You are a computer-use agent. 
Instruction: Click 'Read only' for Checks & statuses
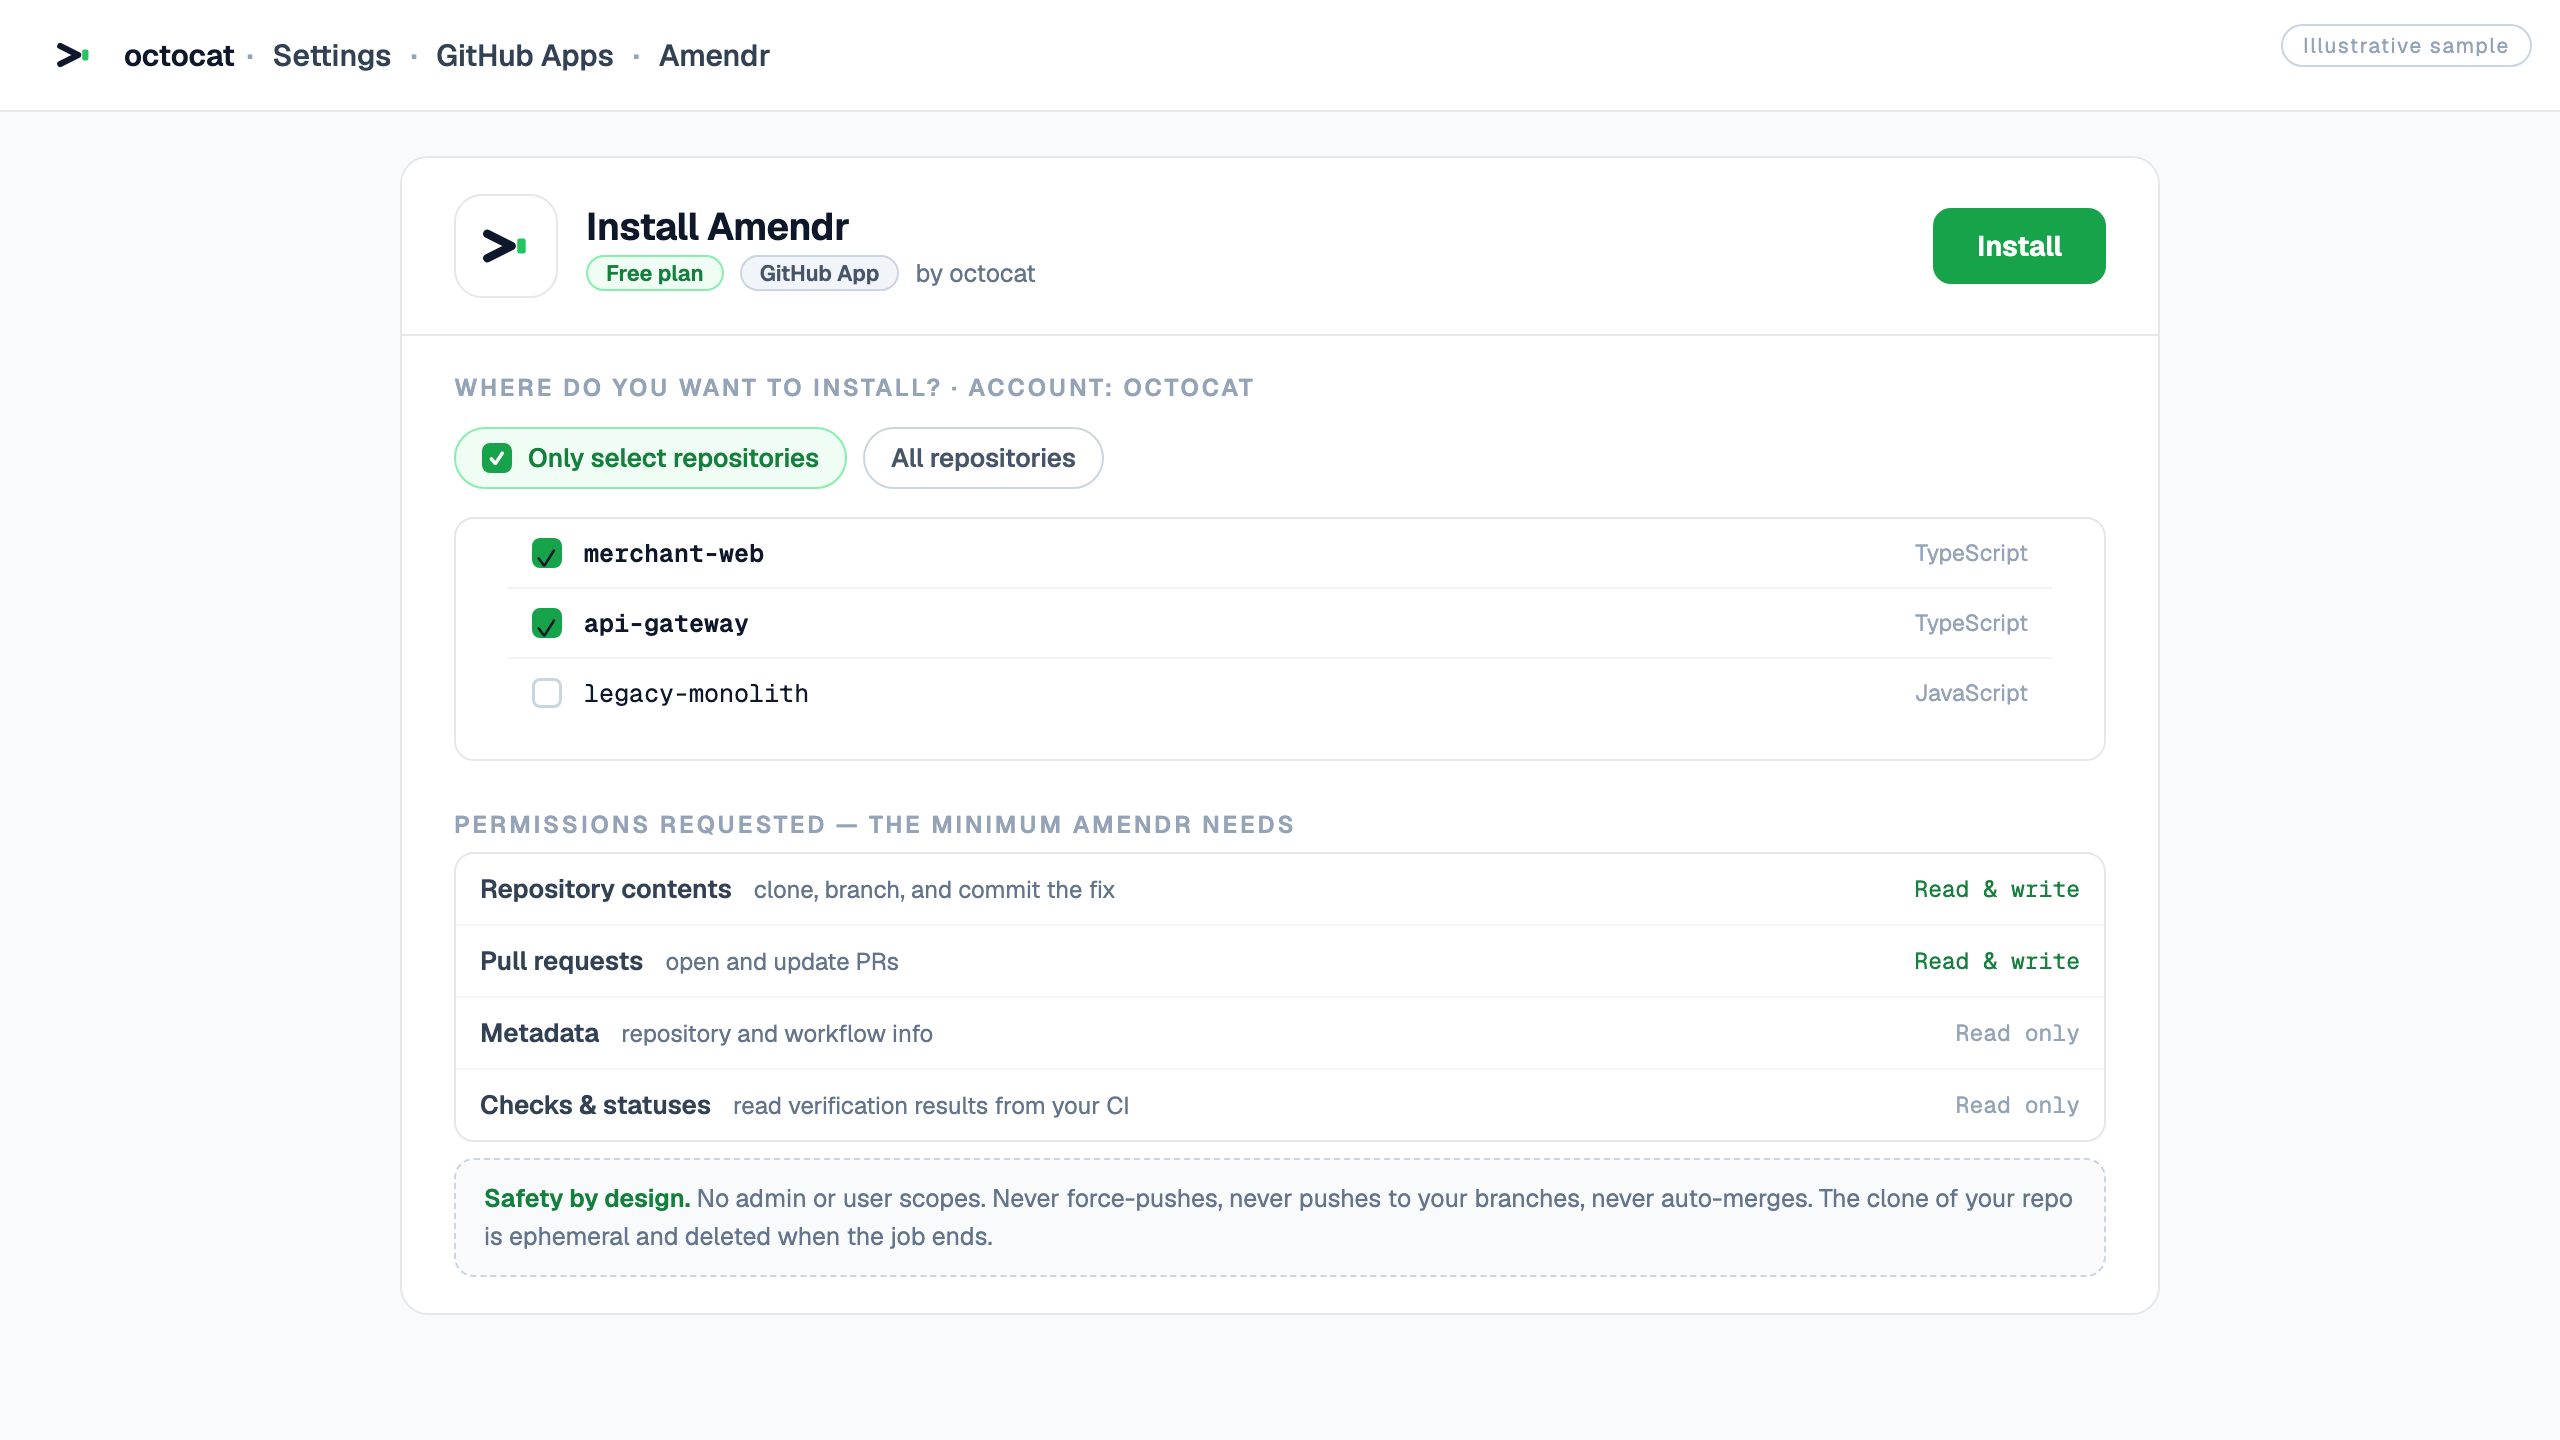pyautogui.click(x=2017, y=1106)
